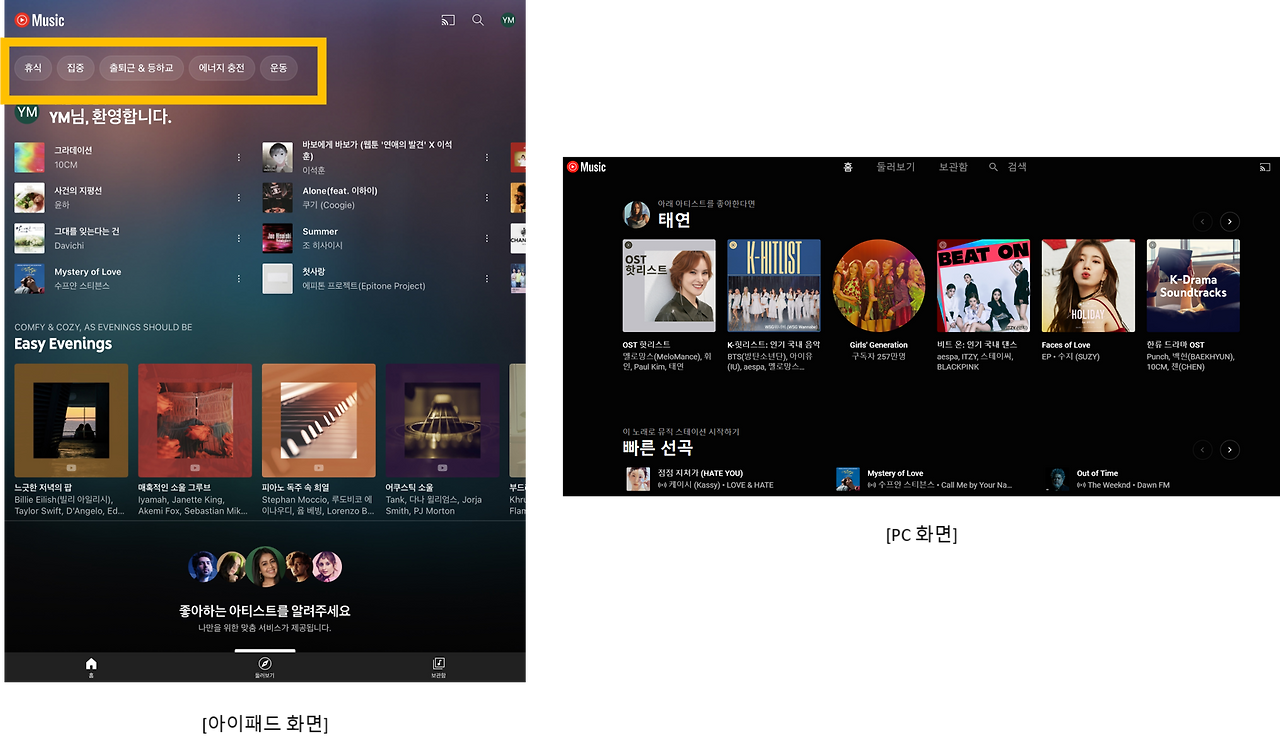Select the 출퇴근 & 등하교 mood chip
The width and height of the screenshot is (1280, 747).
(x=141, y=68)
